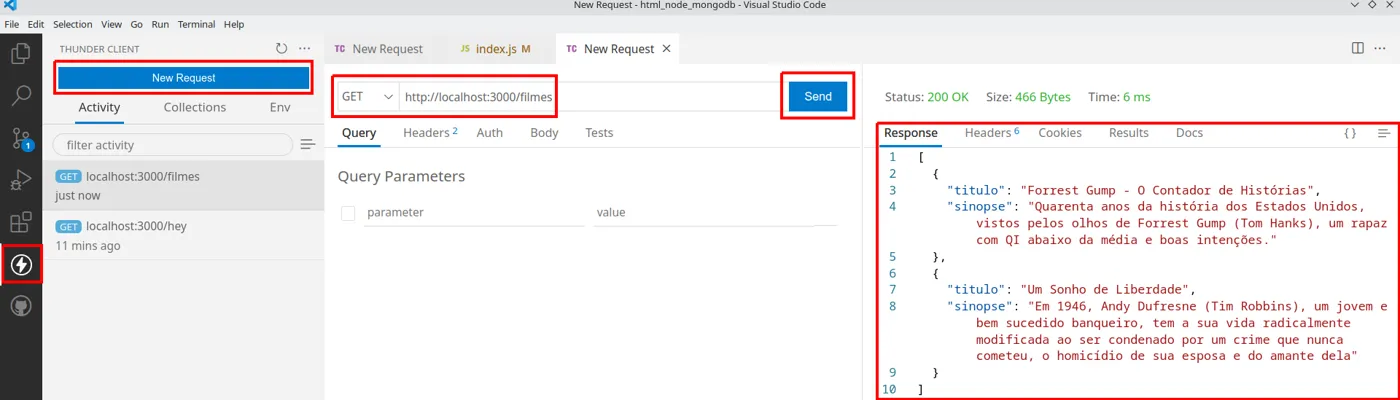1400x400 pixels.
Task: Open Thunder Client lightning icon
Action: (21, 265)
